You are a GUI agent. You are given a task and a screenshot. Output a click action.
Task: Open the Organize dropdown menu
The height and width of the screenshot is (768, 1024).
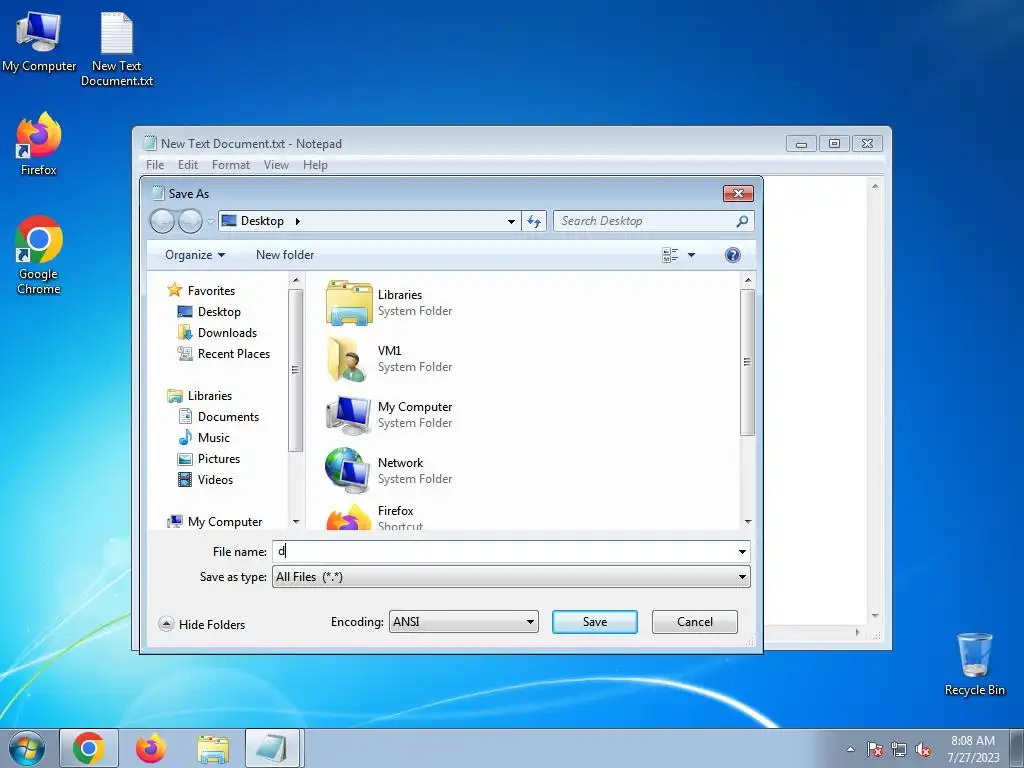[195, 255]
